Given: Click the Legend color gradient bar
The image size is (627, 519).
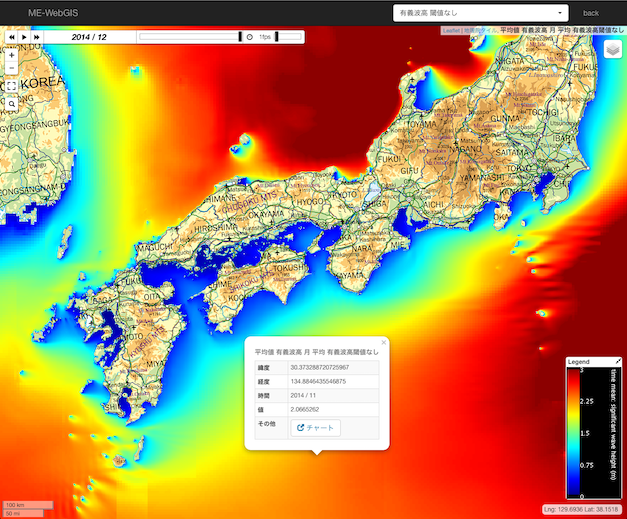Looking at the screenshot, I should point(573,433).
